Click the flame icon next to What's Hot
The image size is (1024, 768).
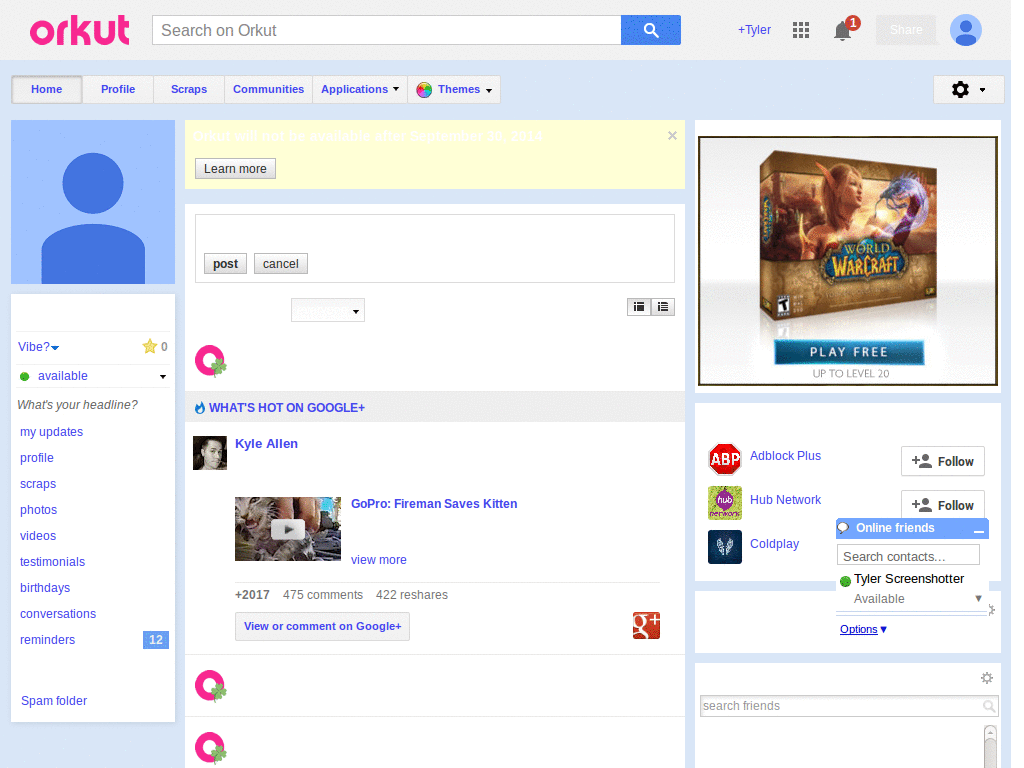pos(200,408)
